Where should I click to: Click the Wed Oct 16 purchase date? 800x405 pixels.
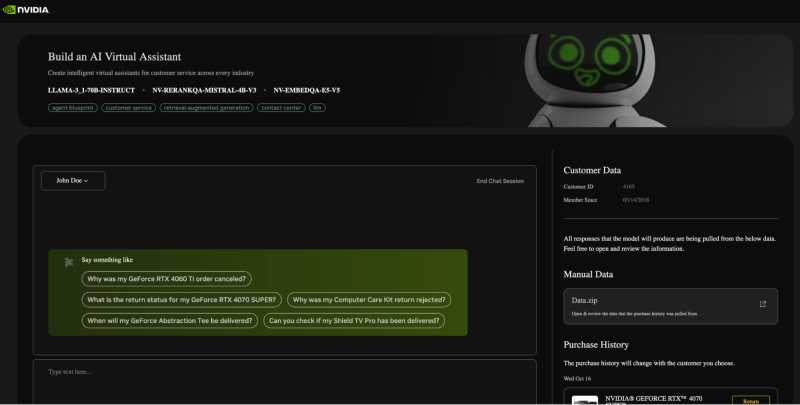point(577,378)
